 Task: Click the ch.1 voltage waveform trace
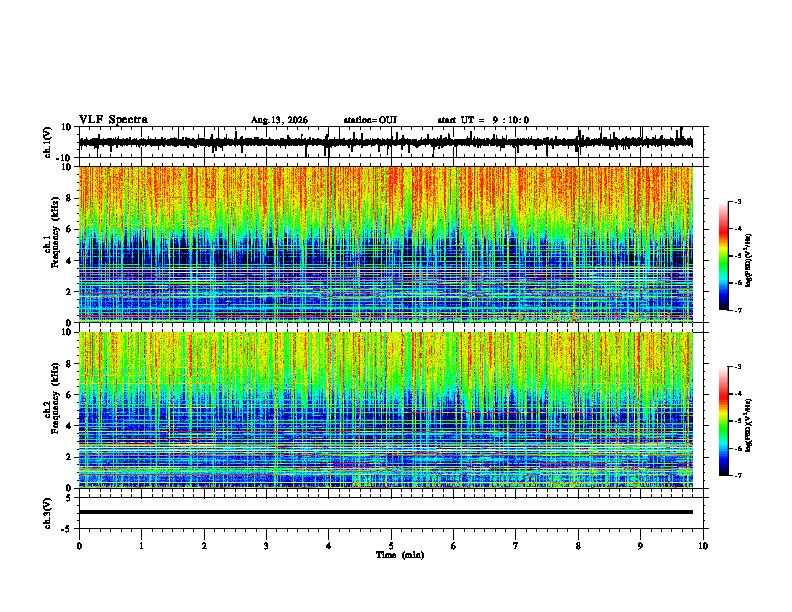coord(385,142)
